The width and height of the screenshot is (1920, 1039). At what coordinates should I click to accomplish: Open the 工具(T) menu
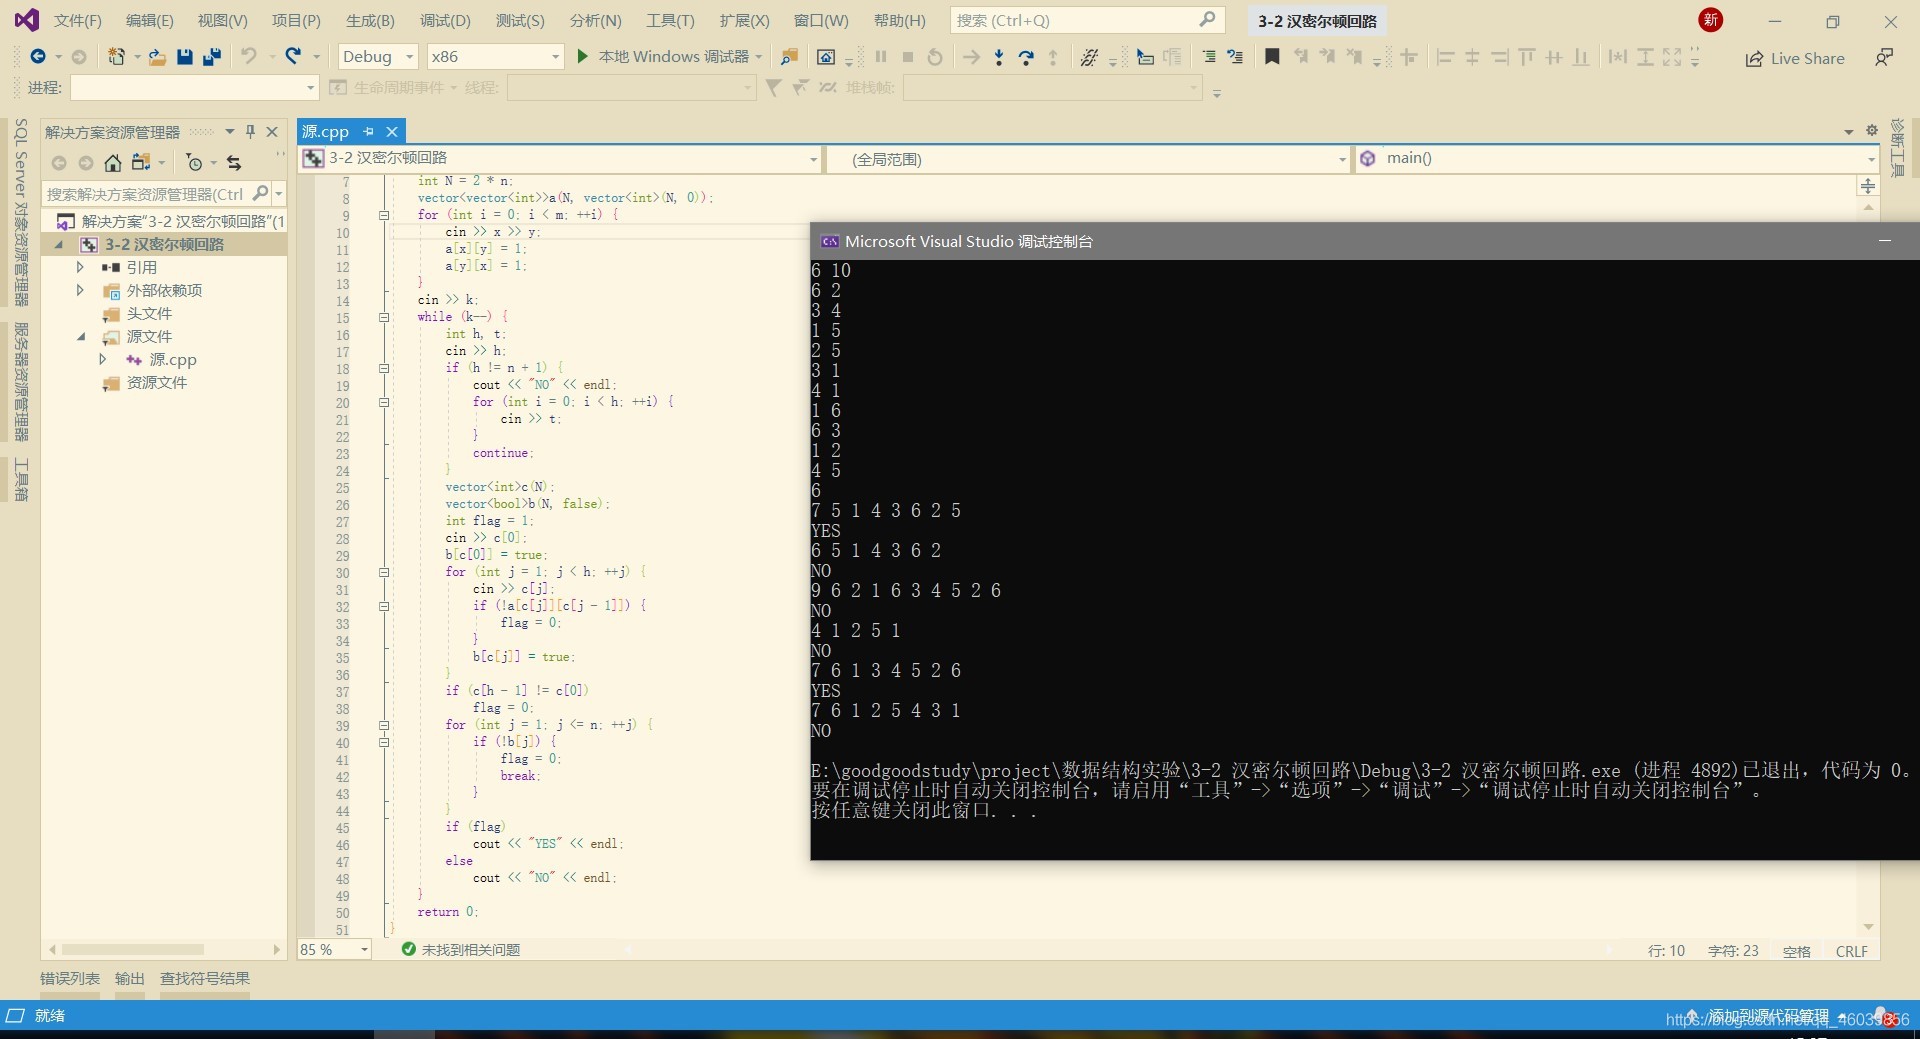[x=670, y=20]
